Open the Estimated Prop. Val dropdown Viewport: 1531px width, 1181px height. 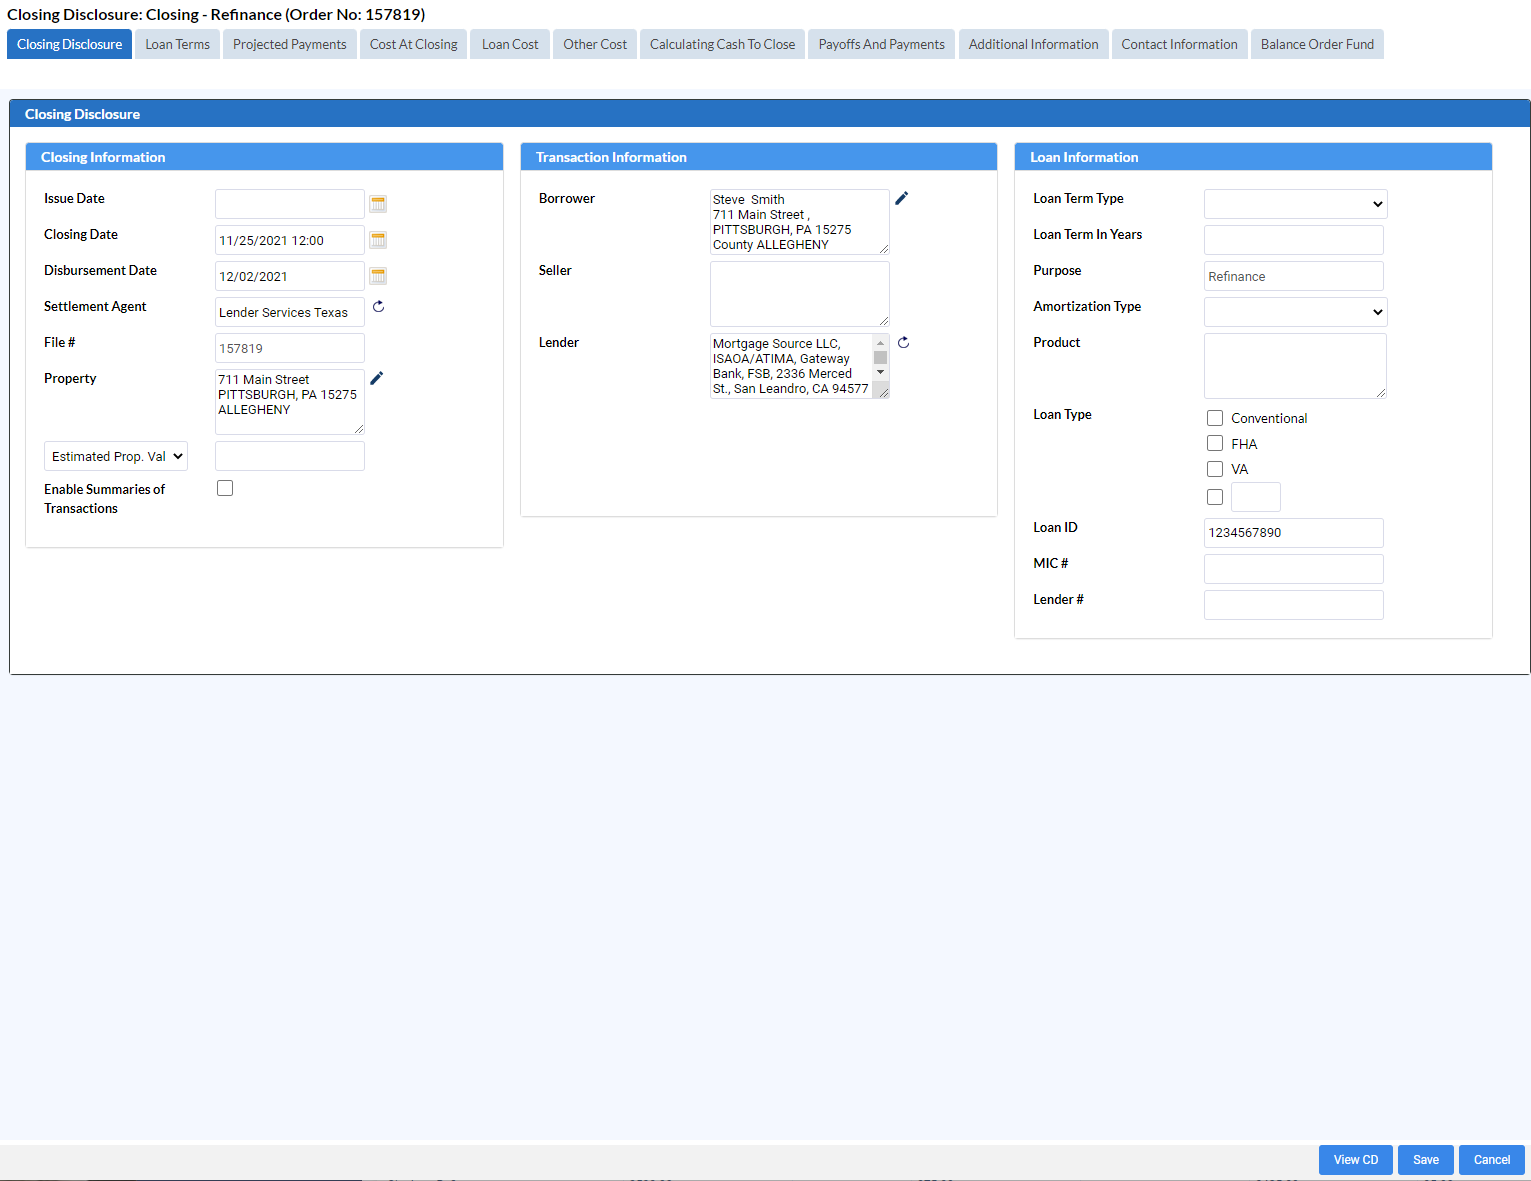tap(116, 456)
